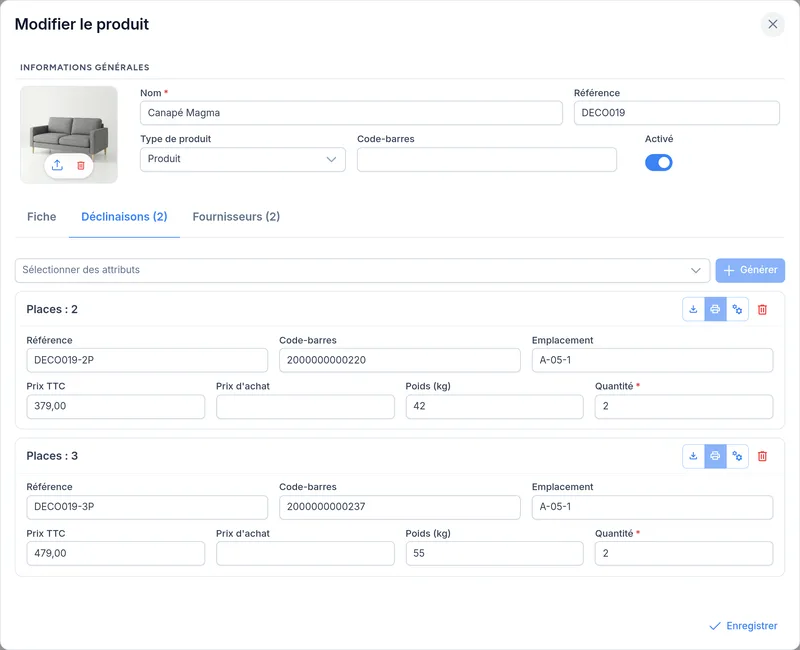
Task: Edit the variant reference DECO019-2P
Action: 147,360
